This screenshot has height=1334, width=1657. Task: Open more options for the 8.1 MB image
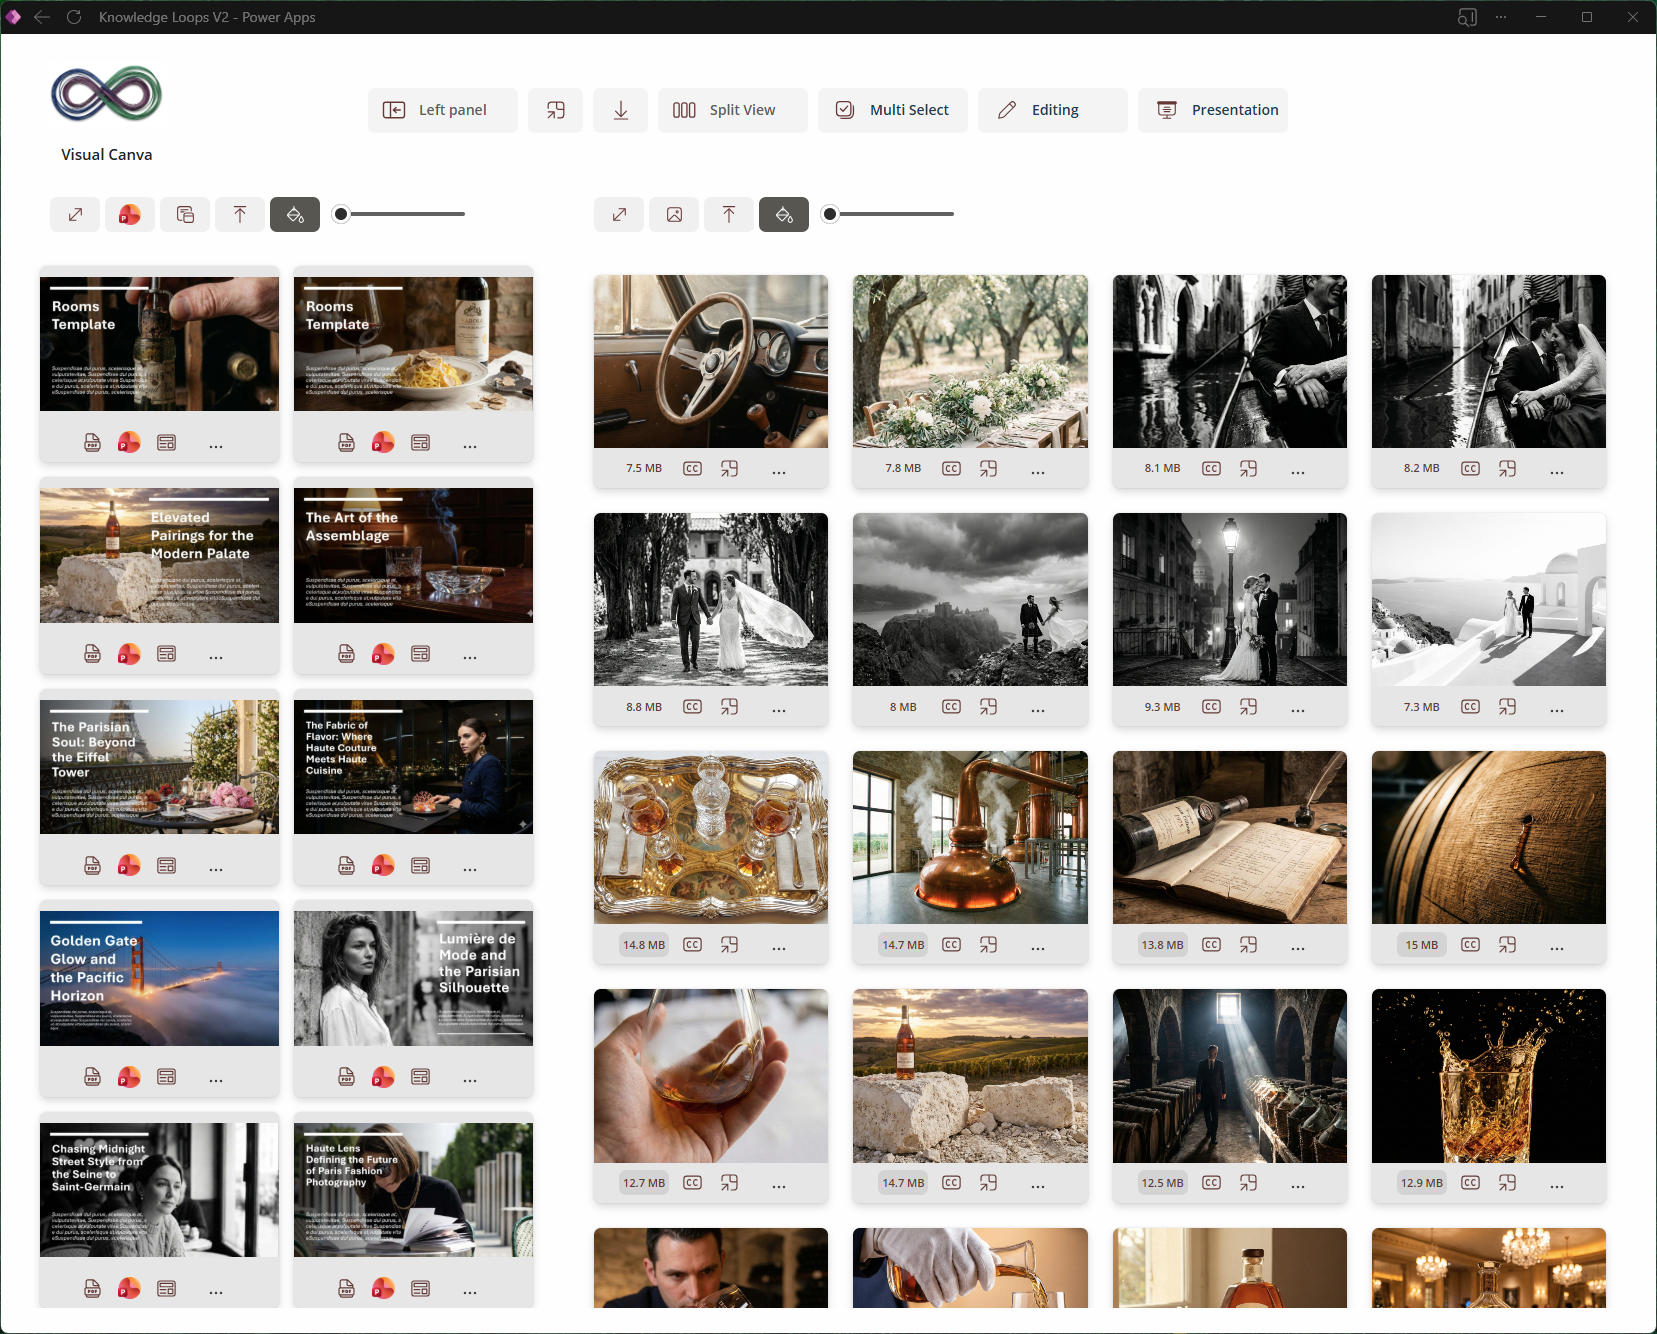click(1298, 471)
